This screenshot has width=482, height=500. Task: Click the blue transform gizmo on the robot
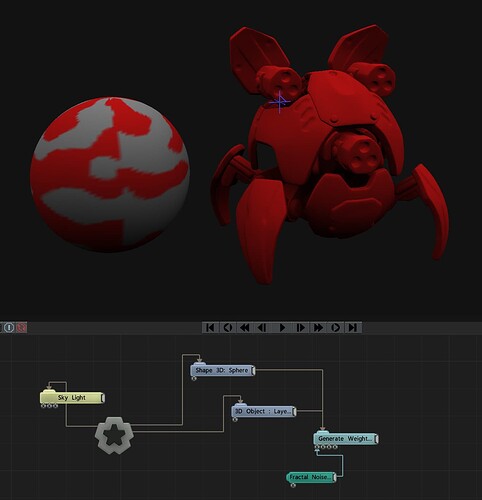tap(280, 102)
